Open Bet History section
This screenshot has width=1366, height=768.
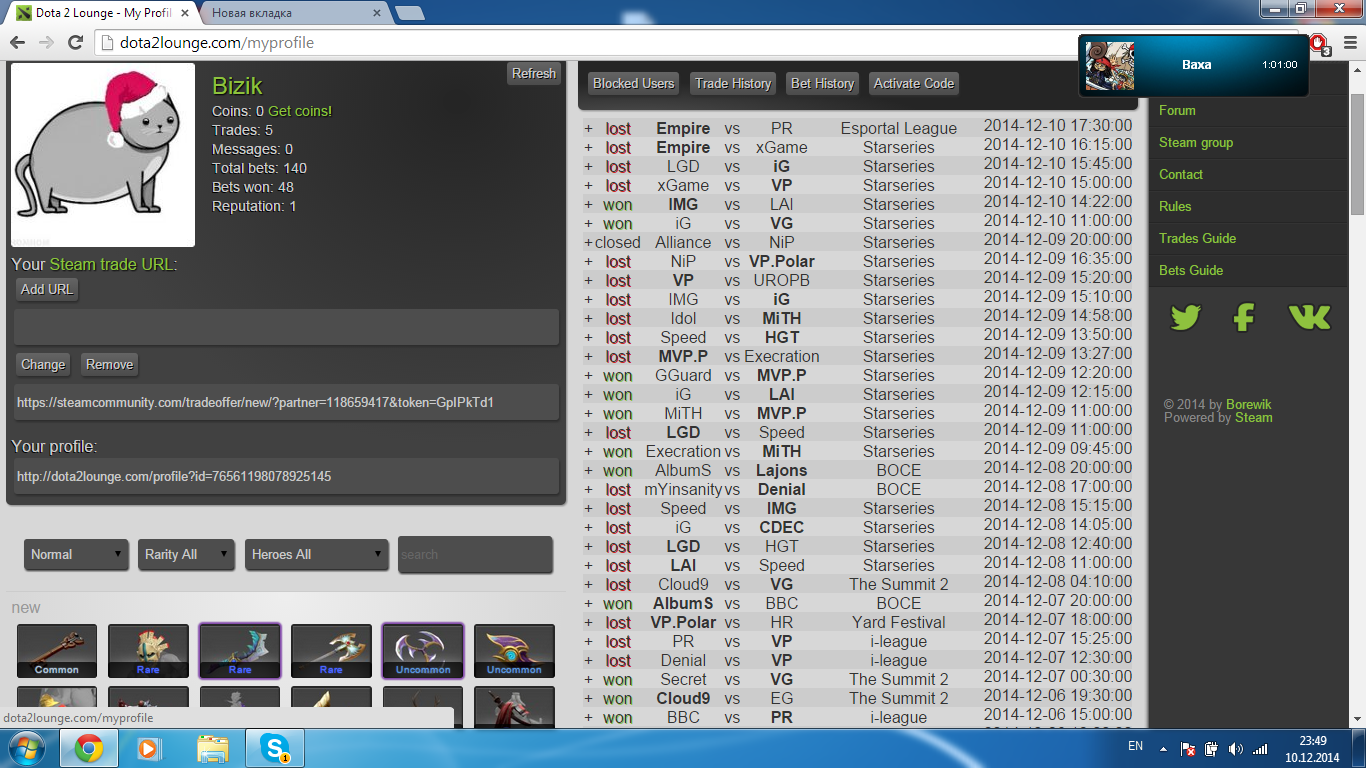822,84
